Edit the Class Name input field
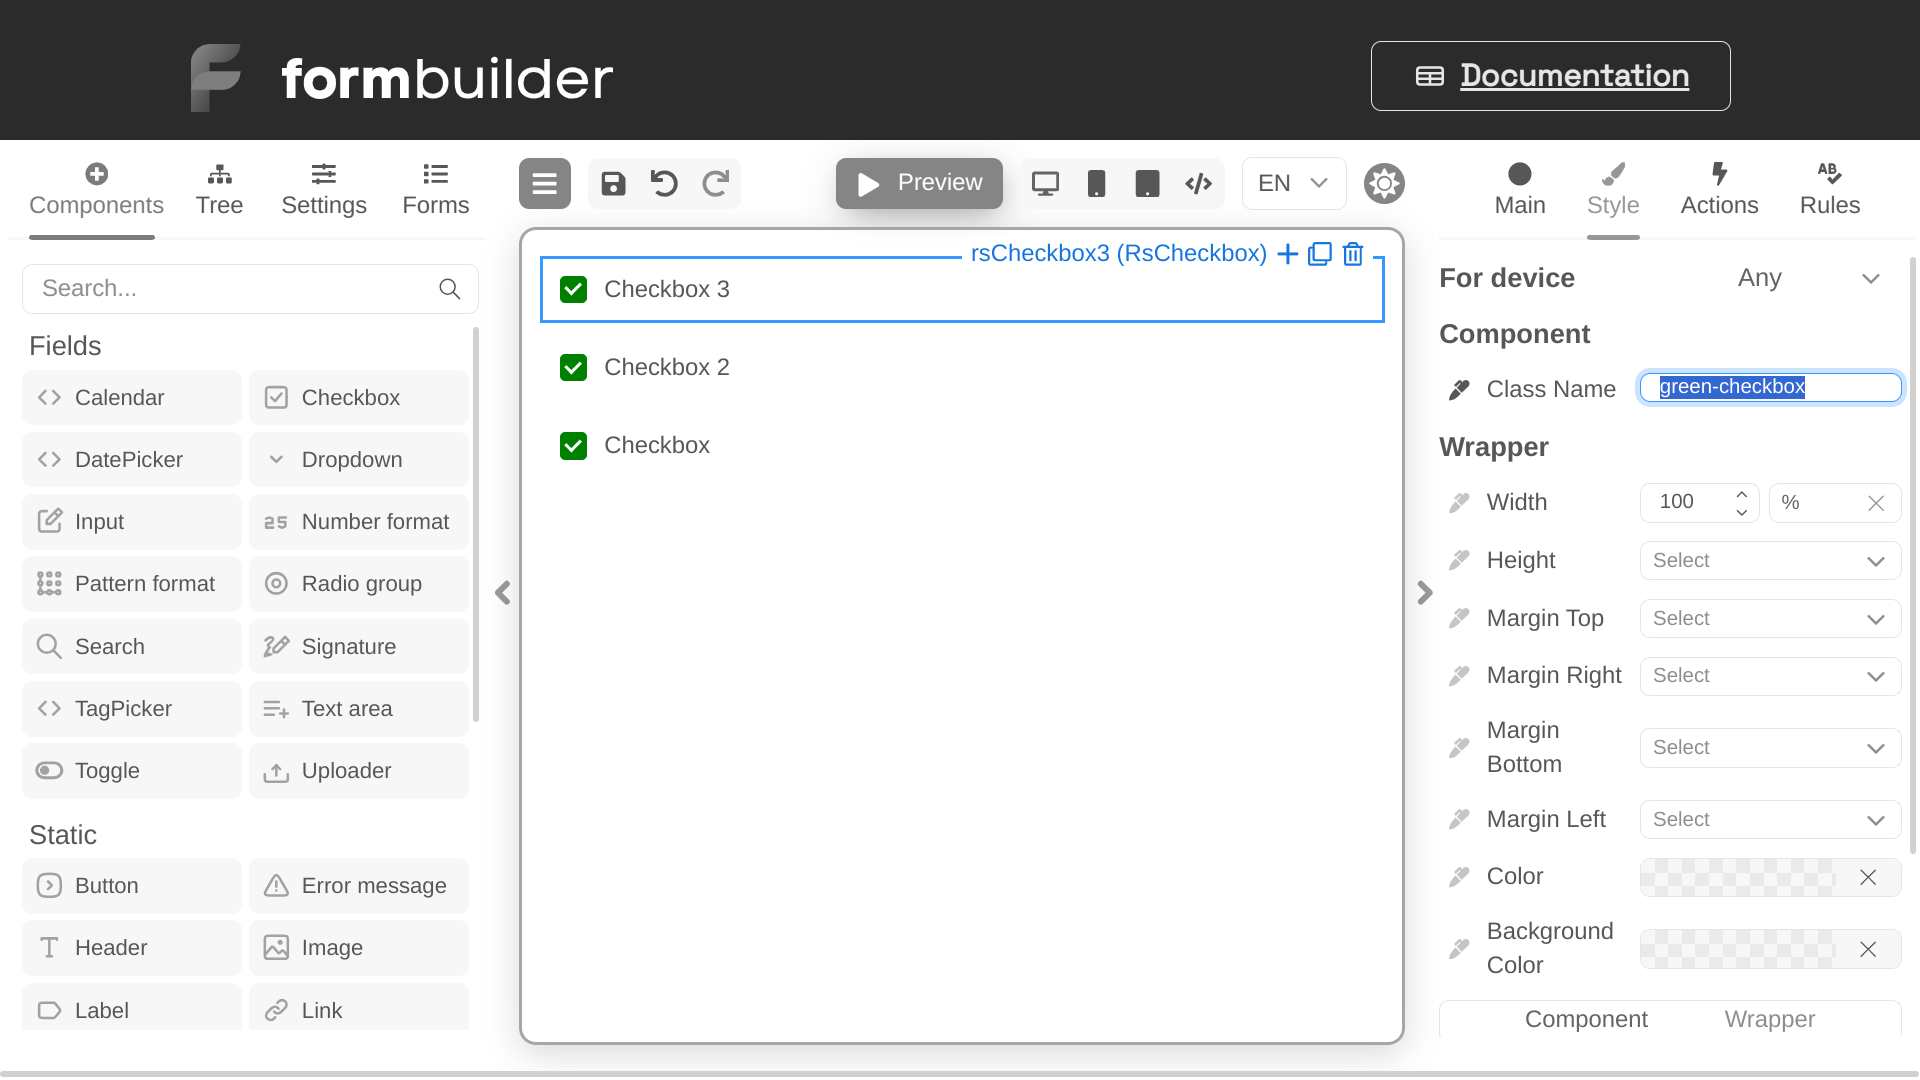 click(1771, 386)
